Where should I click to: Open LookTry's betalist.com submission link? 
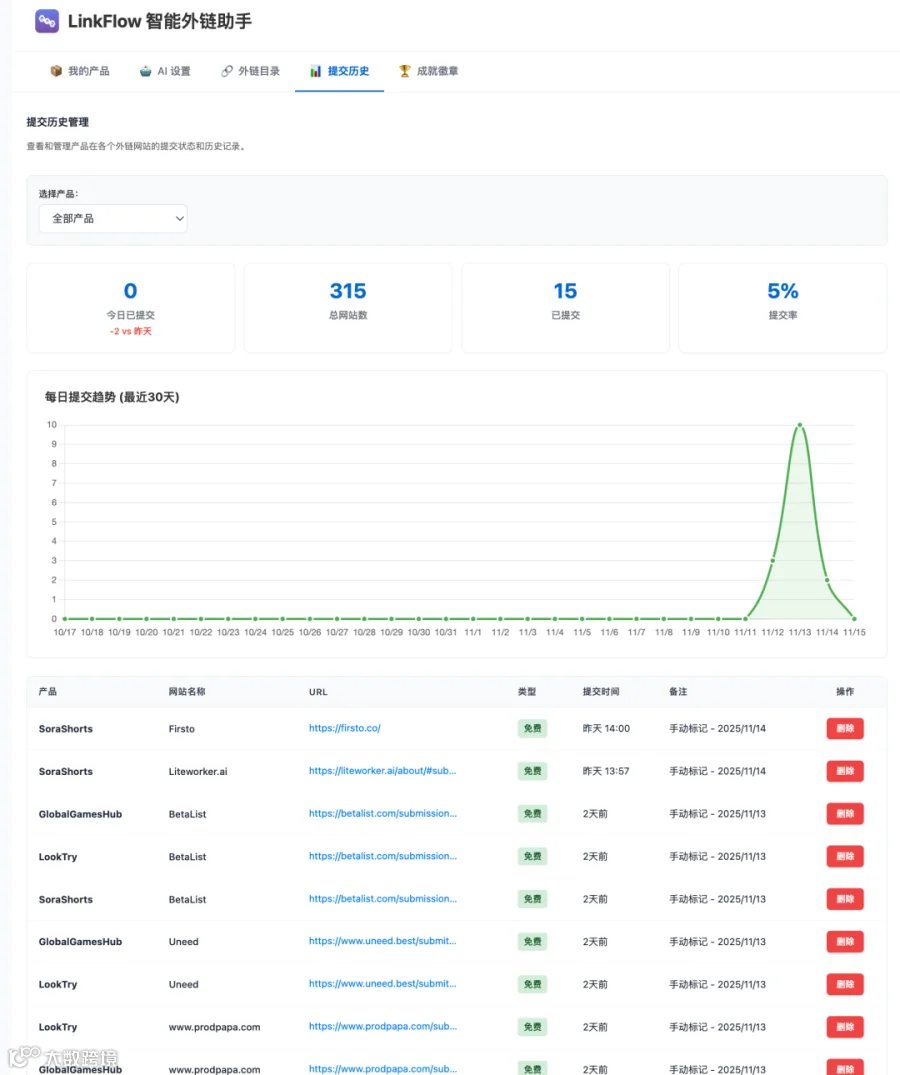pos(382,856)
